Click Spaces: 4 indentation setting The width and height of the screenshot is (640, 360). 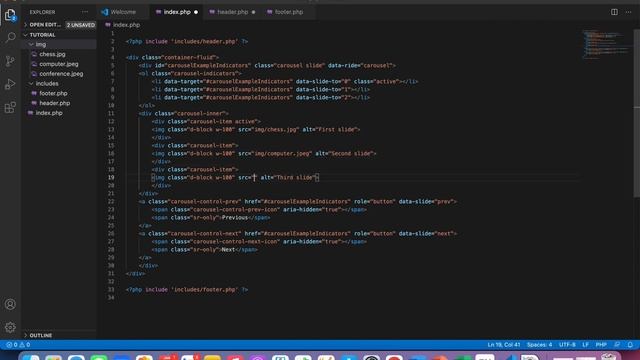[x=539, y=345]
